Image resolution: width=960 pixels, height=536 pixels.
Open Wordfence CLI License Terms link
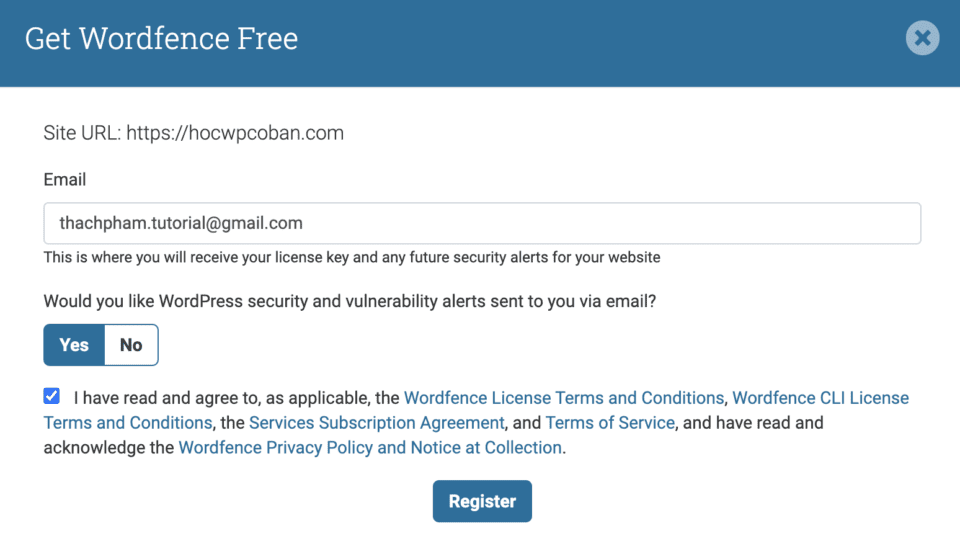tap(820, 398)
